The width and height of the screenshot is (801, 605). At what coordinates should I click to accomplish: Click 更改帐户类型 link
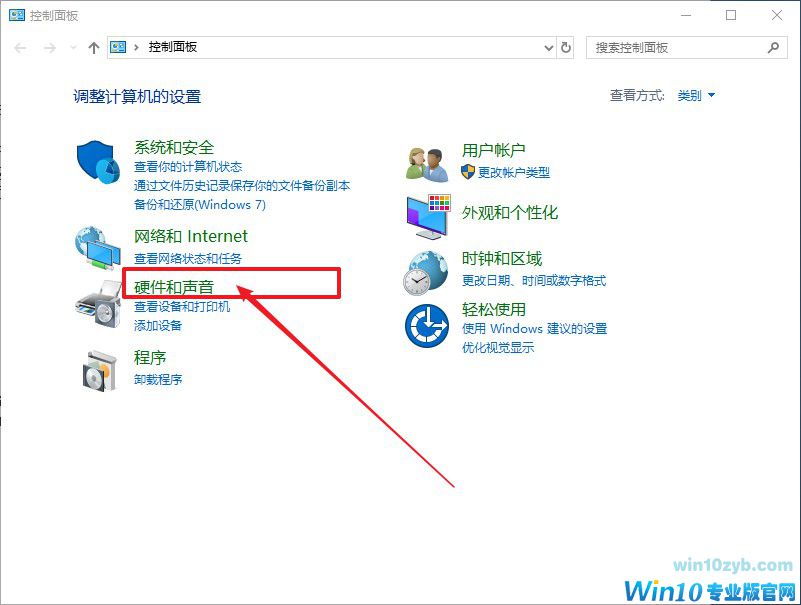point(514,172)
